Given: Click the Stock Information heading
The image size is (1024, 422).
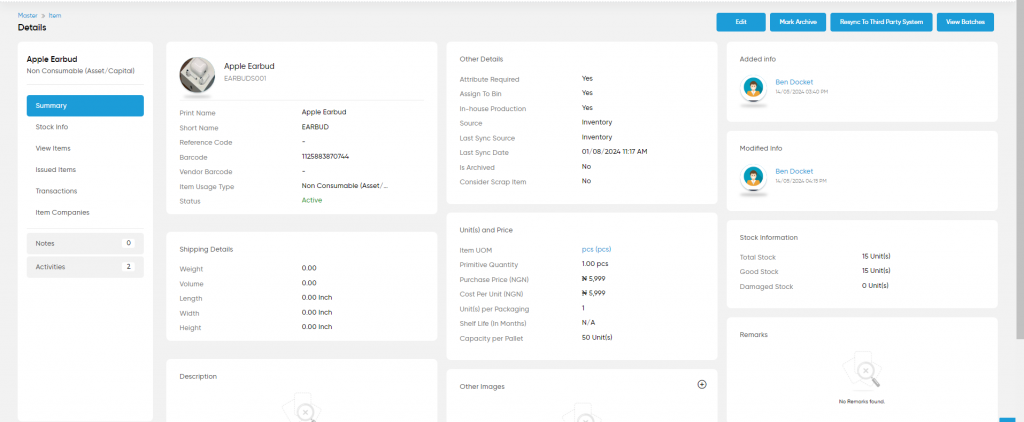Looking at the screenshot, I should coord(769,238).
